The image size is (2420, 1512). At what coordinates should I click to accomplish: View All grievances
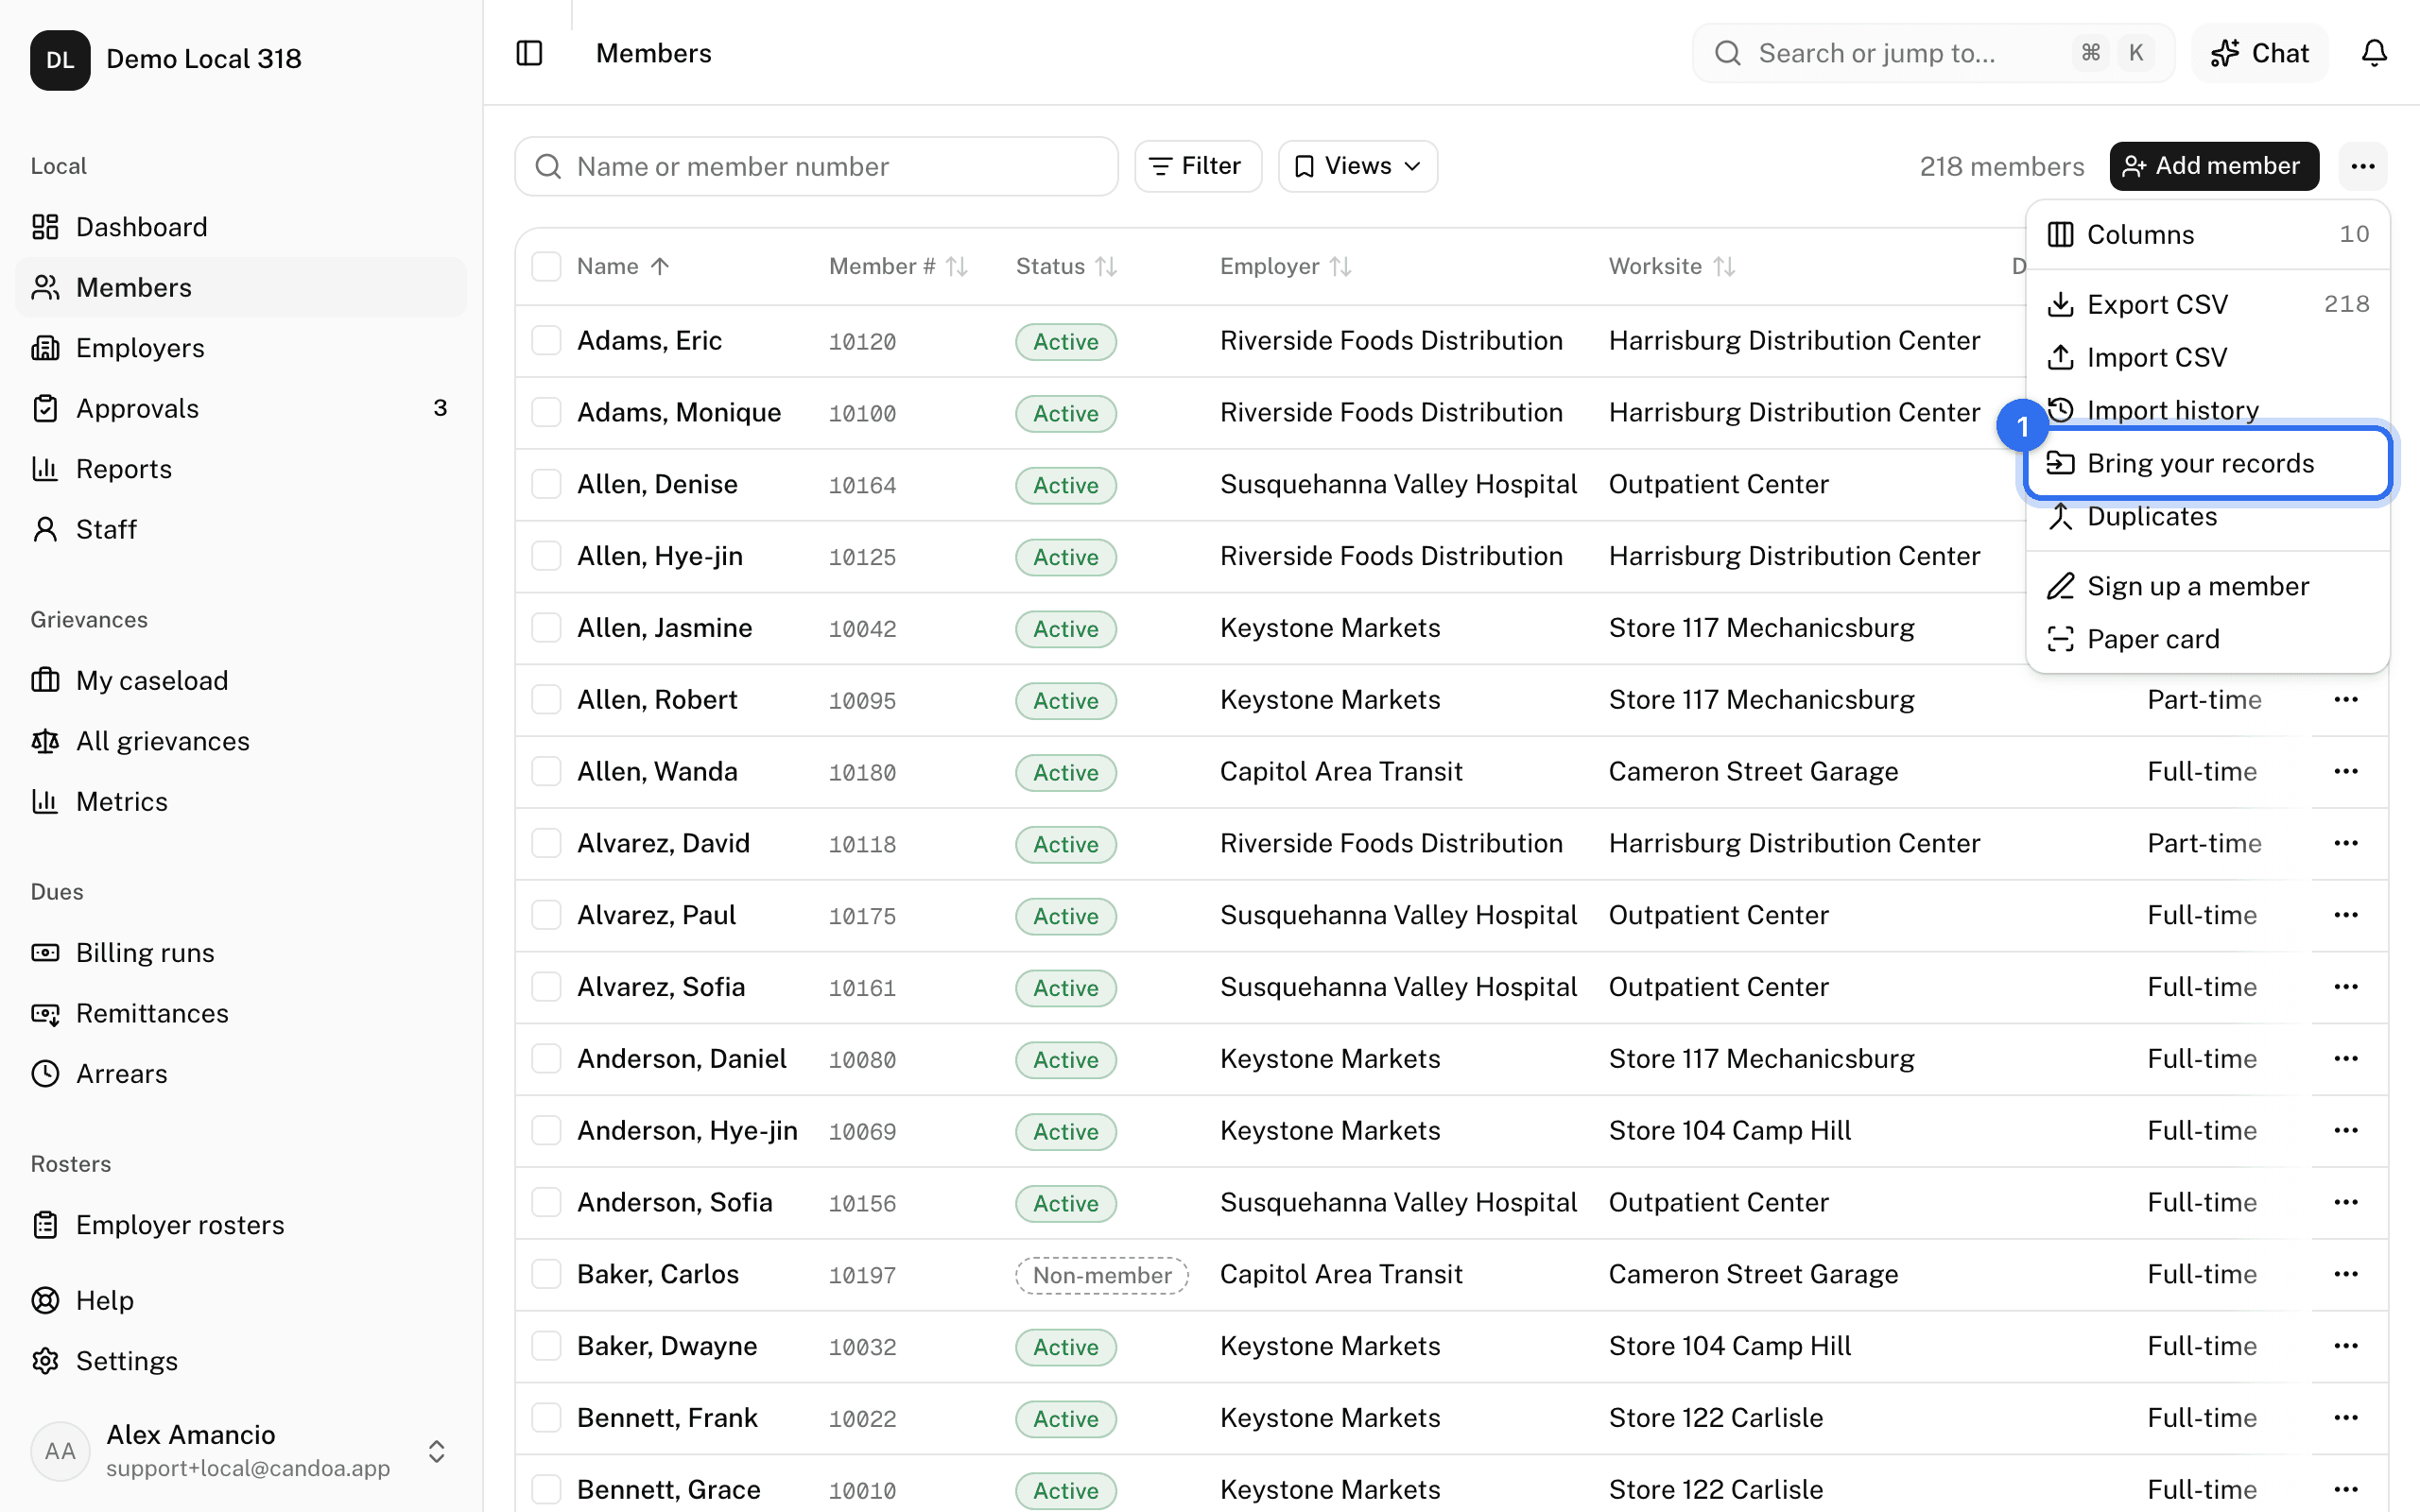click(240, 741)
